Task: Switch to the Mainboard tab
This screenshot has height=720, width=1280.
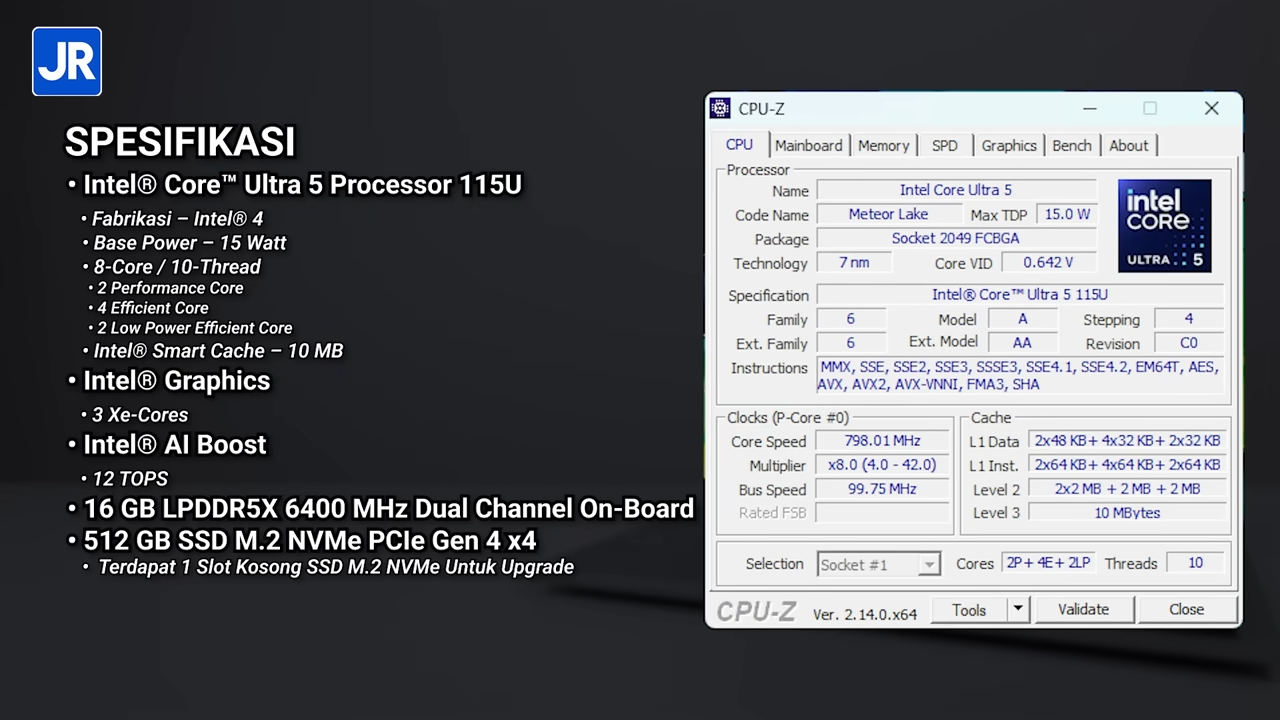Action: pos(808,146)
